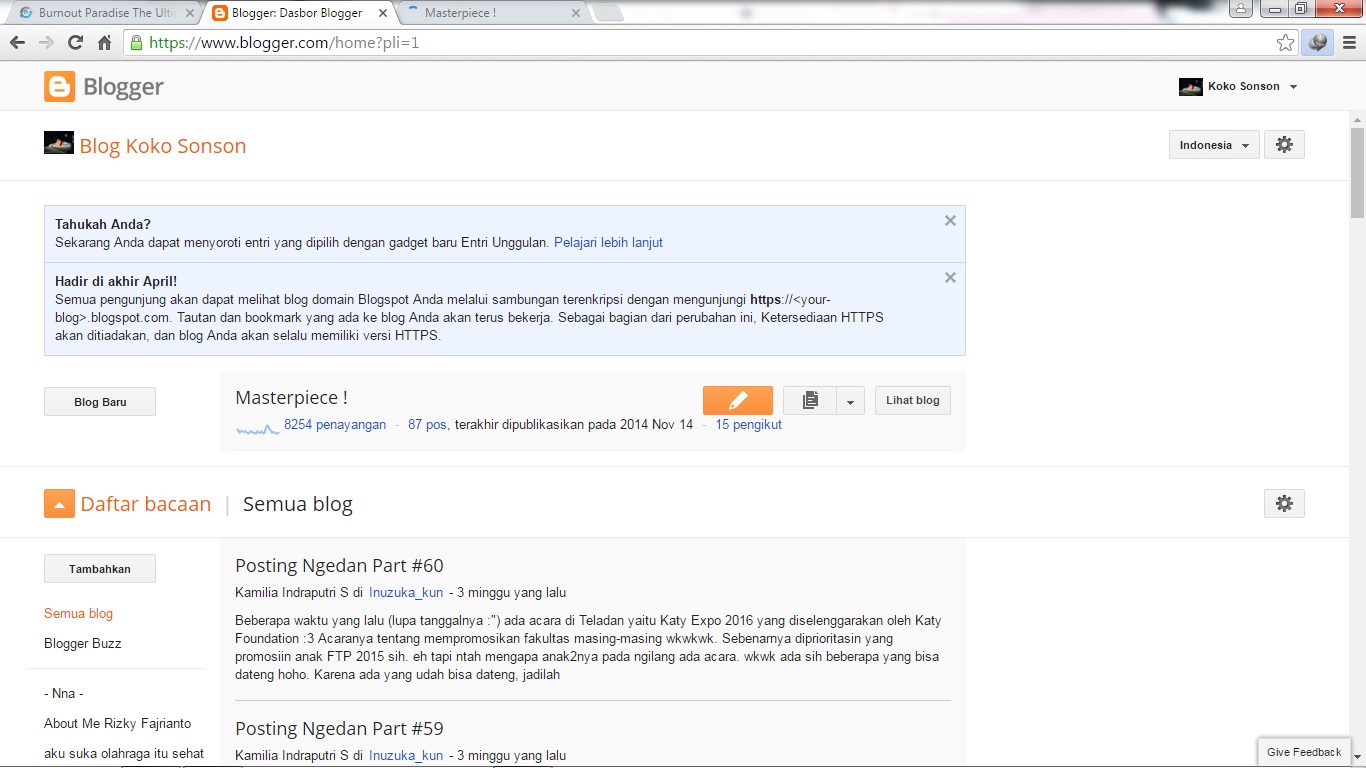Viewport: 1366px width, 768px height.
Task: Select Semua blog in sidebar
Action: (78, 613)
